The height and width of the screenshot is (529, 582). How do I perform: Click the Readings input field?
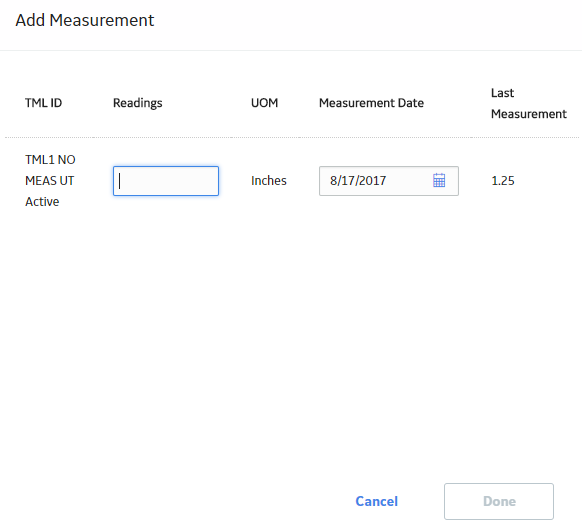click(166, 181)
